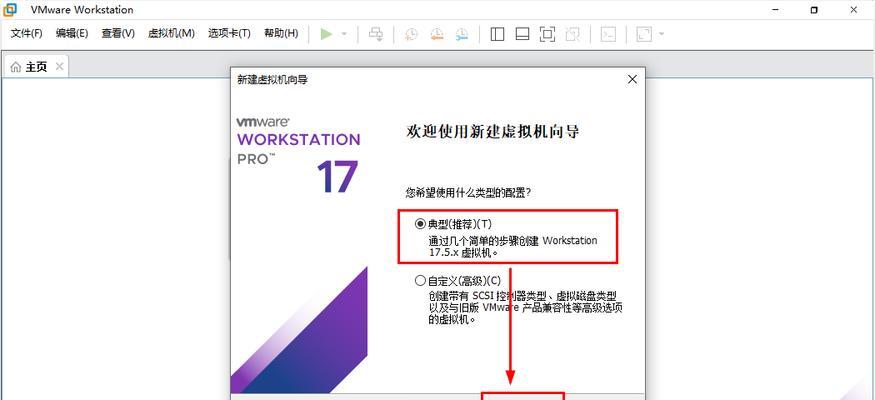This screenshot has height=400, width=875.
Task: Select the 自定义(高级)(C) radio option
Action: coord(420,280)
